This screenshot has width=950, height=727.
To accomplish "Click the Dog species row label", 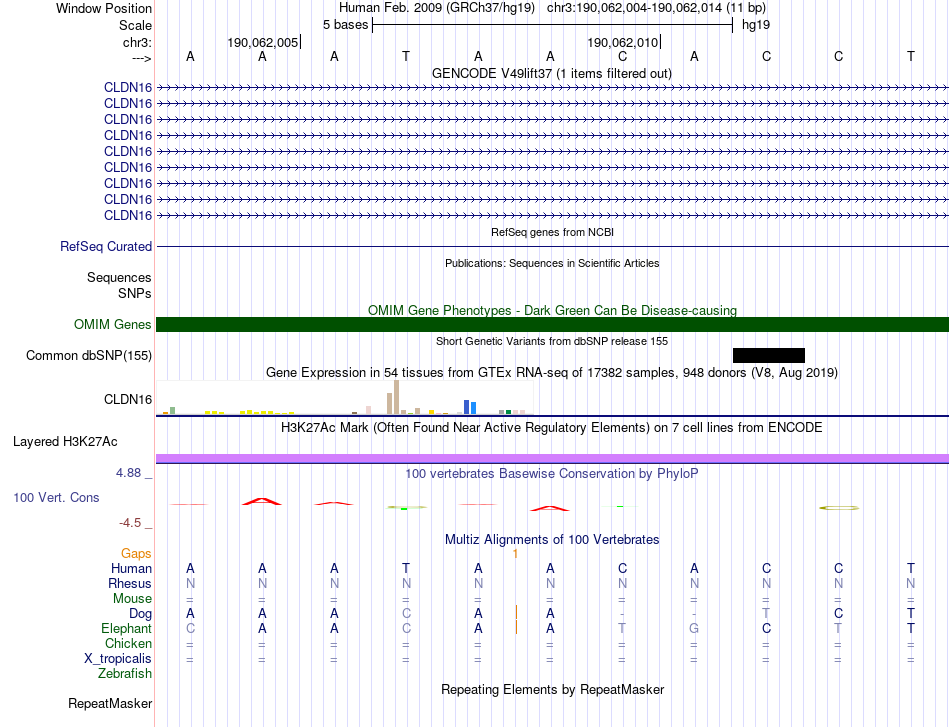I will 141,614.
